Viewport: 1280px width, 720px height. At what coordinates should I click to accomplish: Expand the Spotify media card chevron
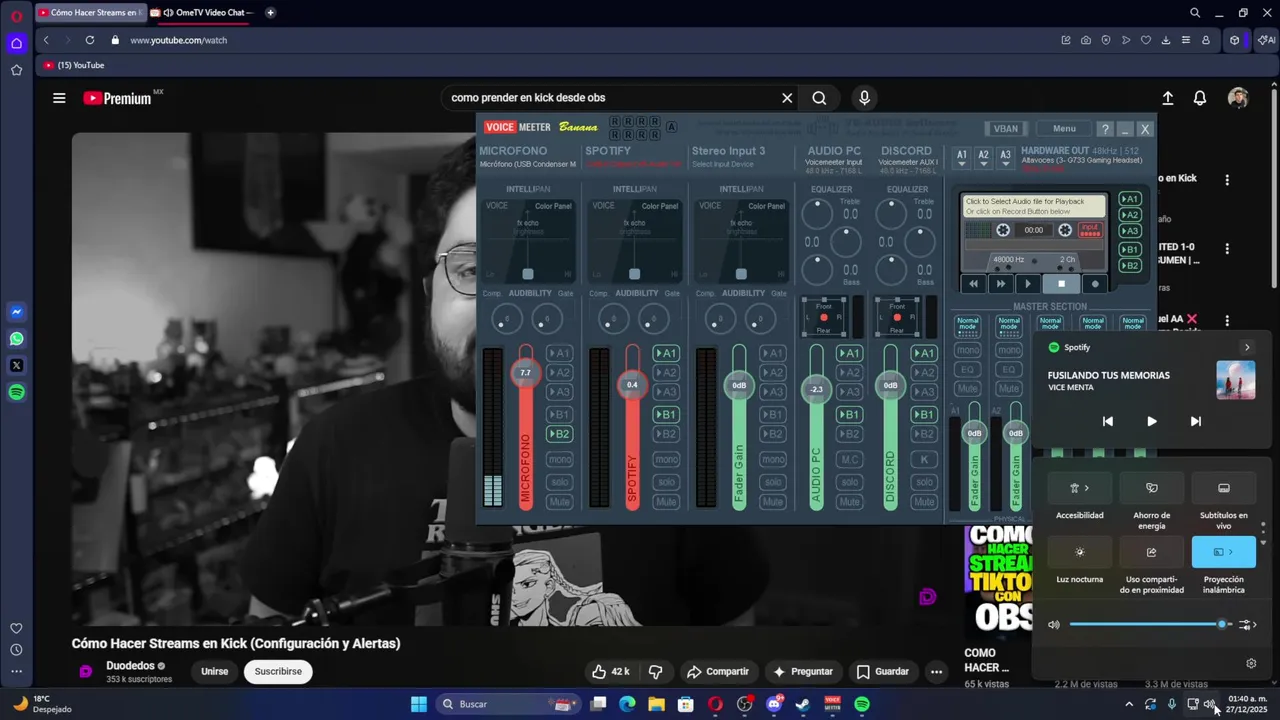point(1246,347)
